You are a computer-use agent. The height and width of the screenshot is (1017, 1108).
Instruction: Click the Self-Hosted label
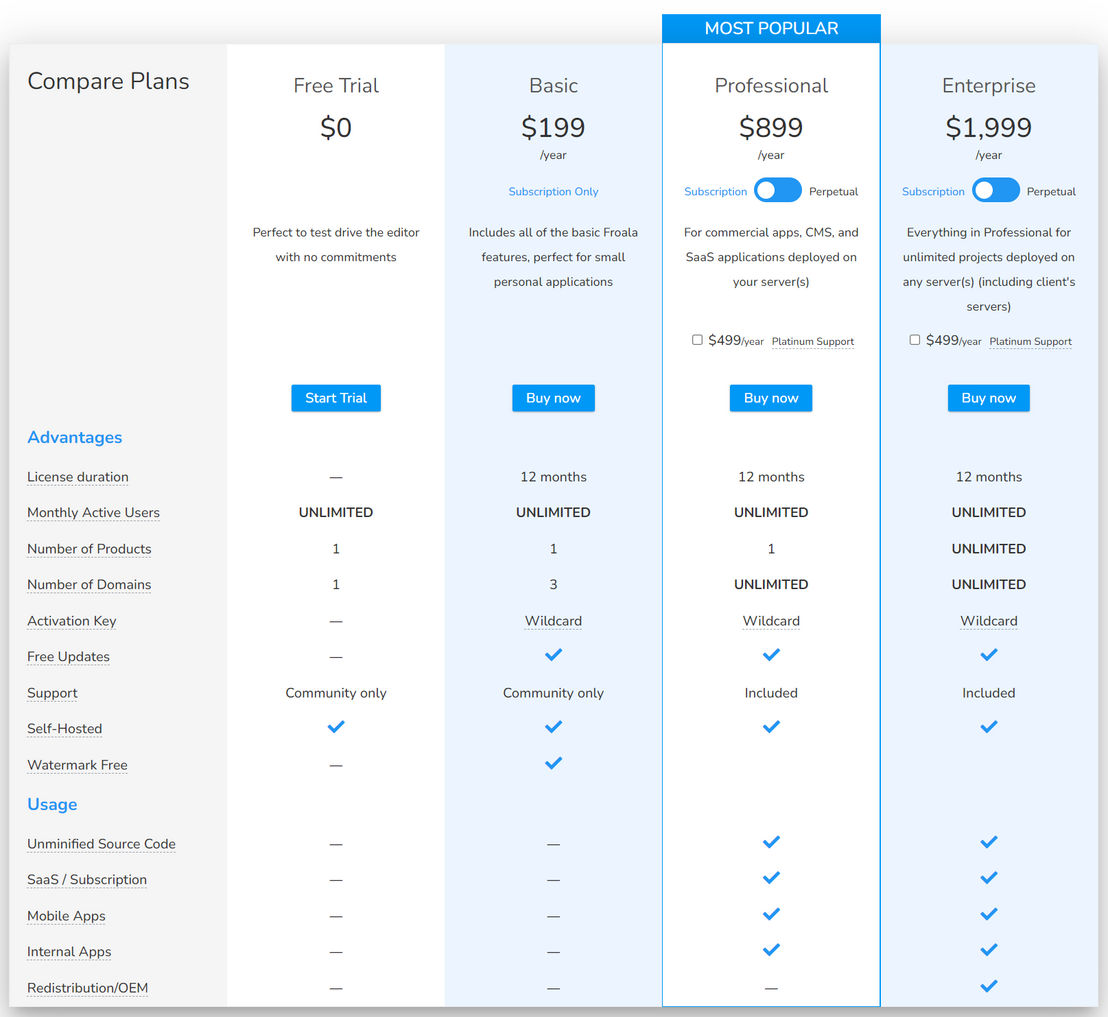pos(64,729)
